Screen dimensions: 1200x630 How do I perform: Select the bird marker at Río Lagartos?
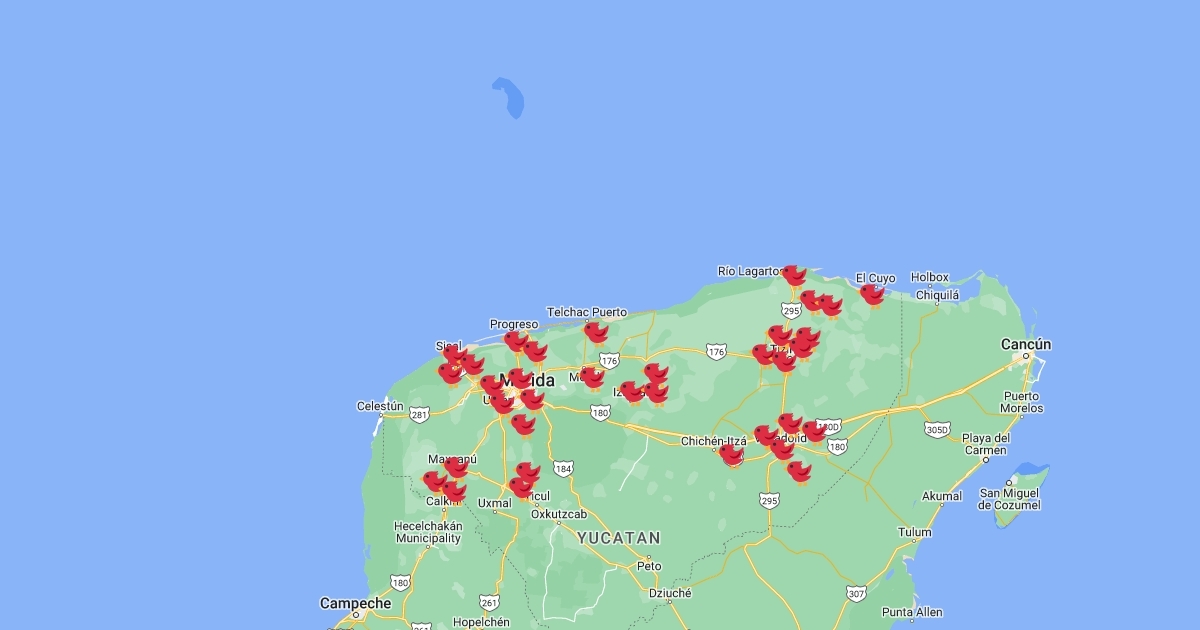pyautogui.click(x=793, y=275)
